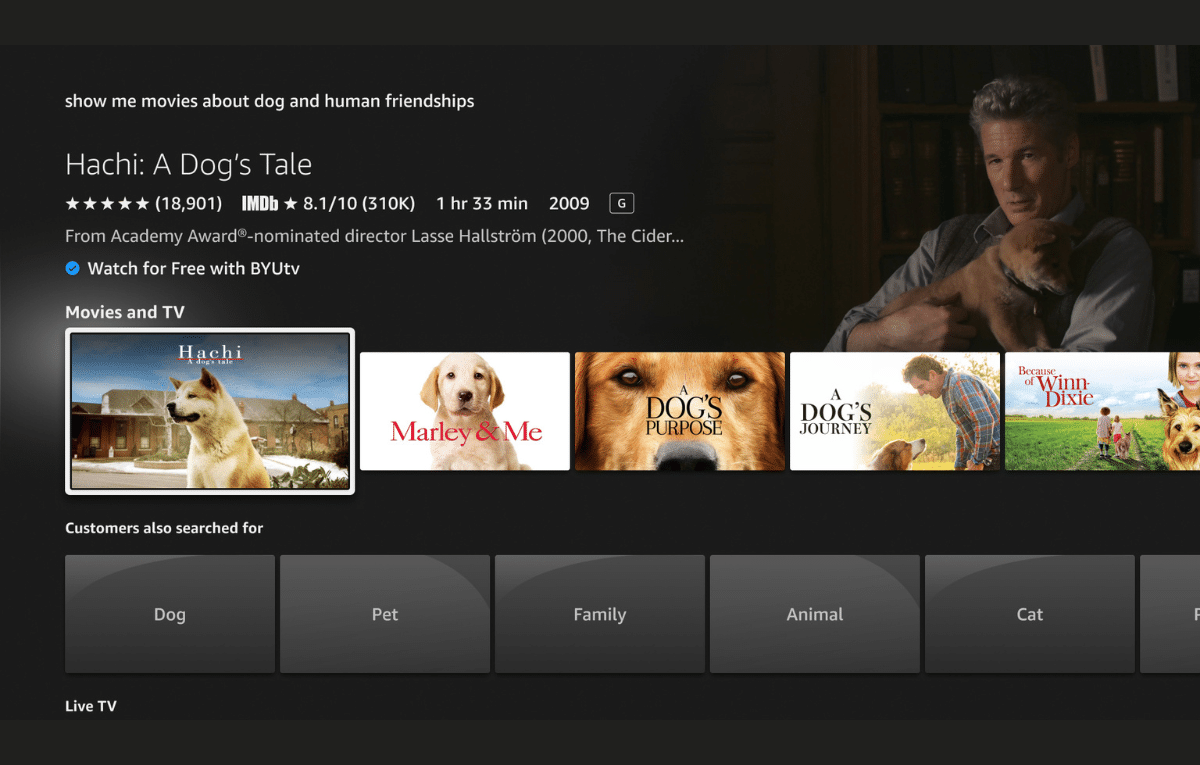The width and height of the screenshot is (1200, 765).
Task: Click the blue verified checkmark icon
Action: coord(72,268)
